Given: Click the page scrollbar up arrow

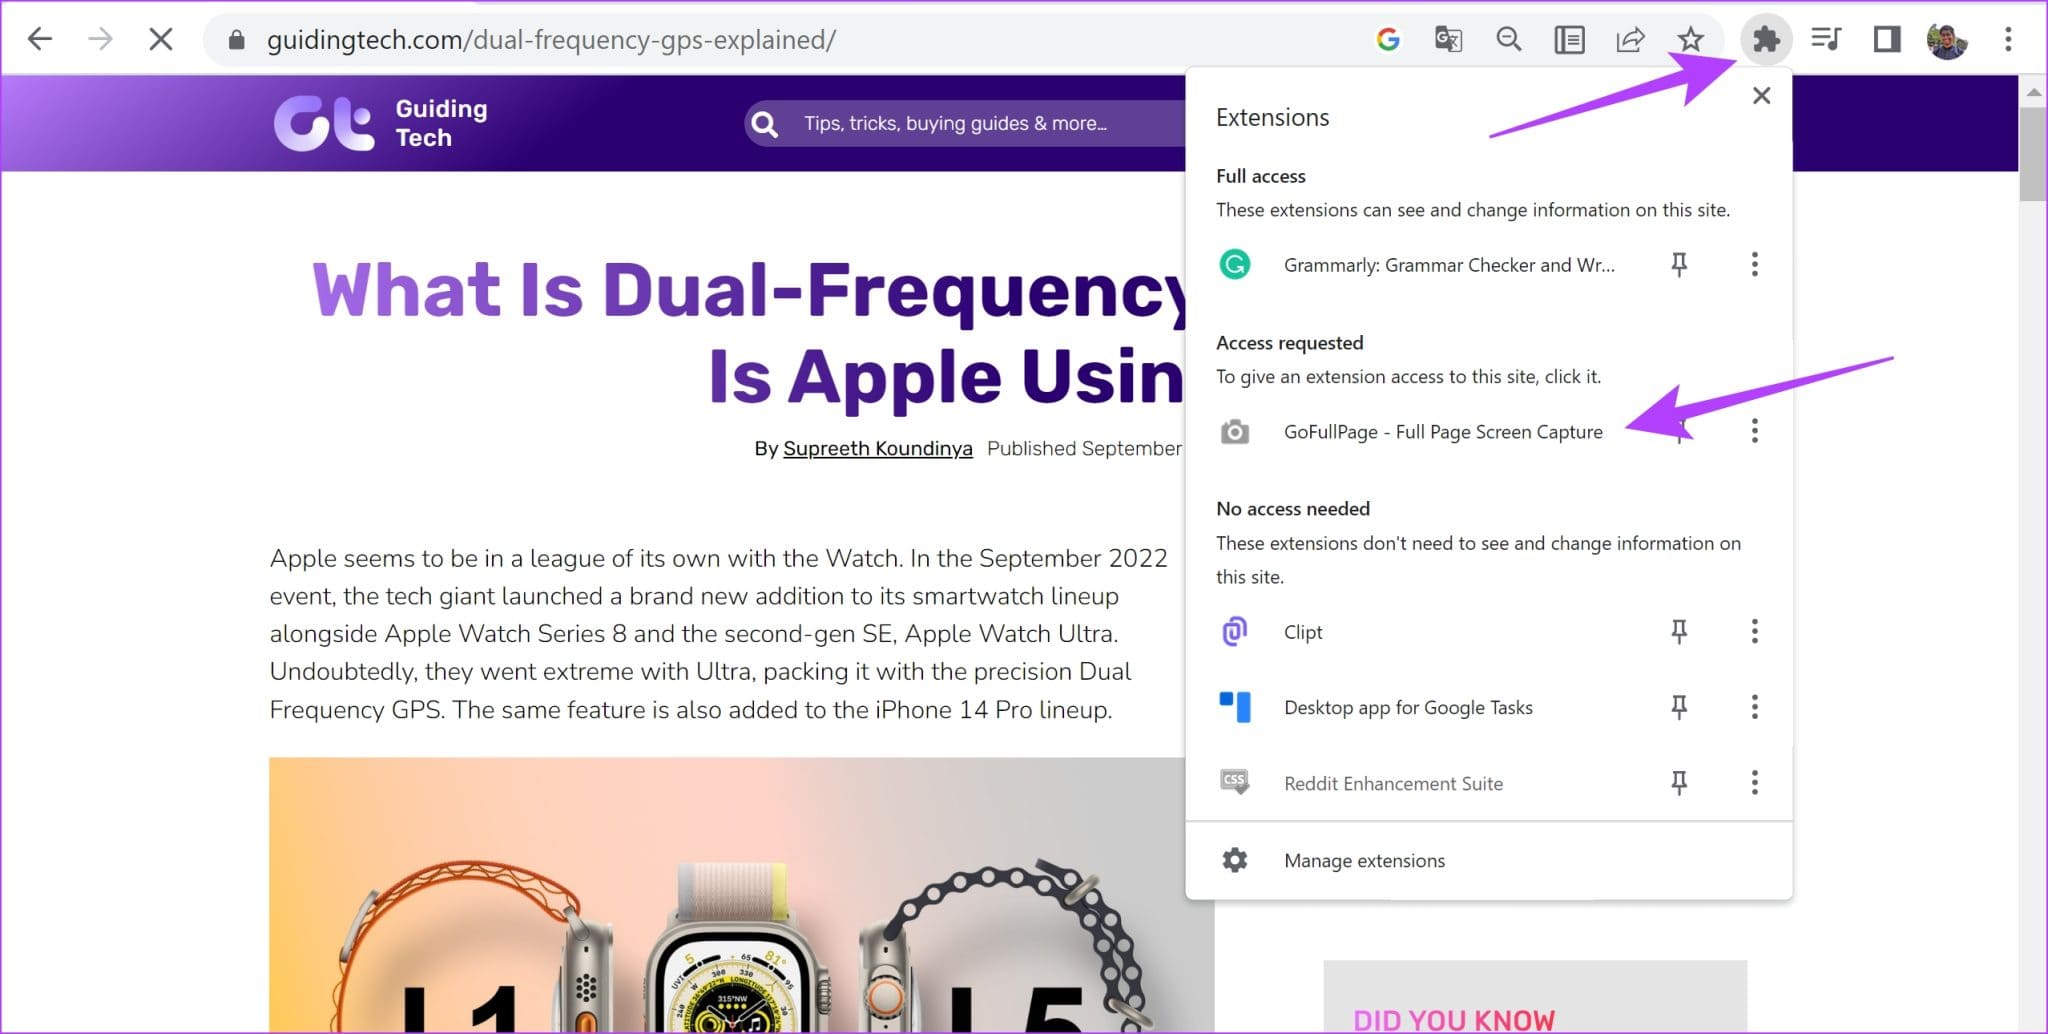Looking at the screenshot, I should [2033, 91].
